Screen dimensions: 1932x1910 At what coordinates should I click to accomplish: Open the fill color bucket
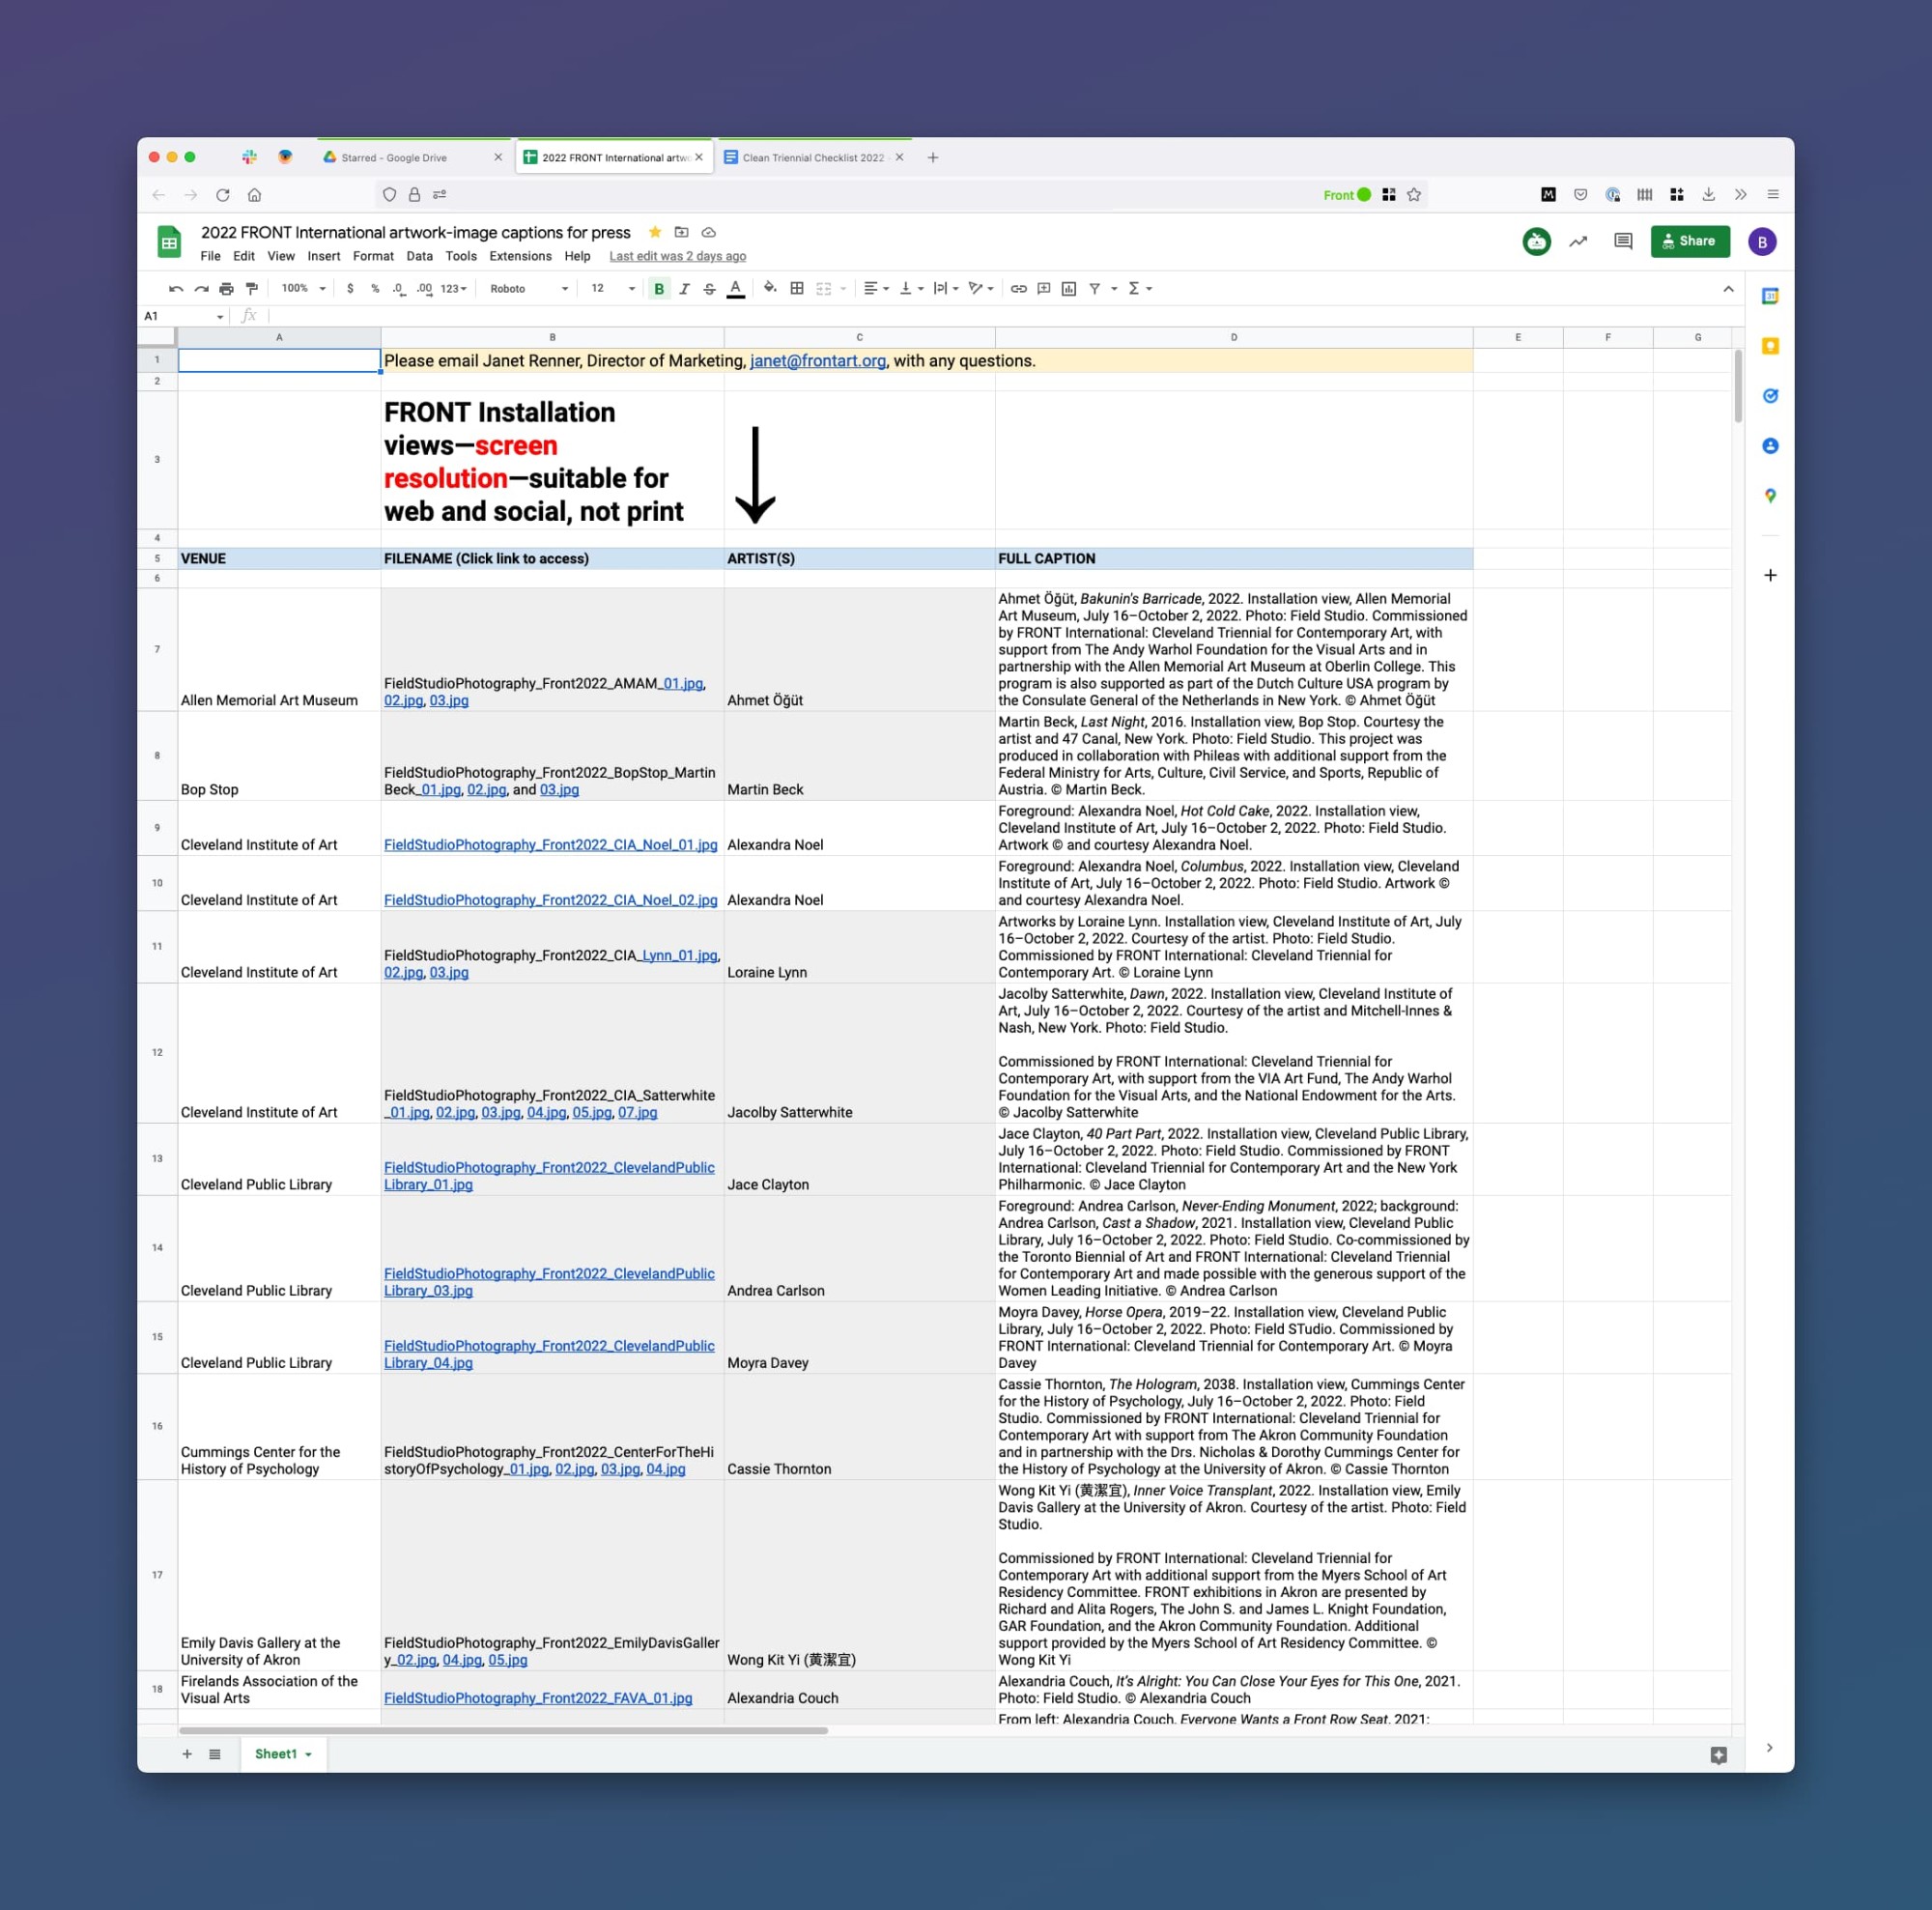pos(770,289)
